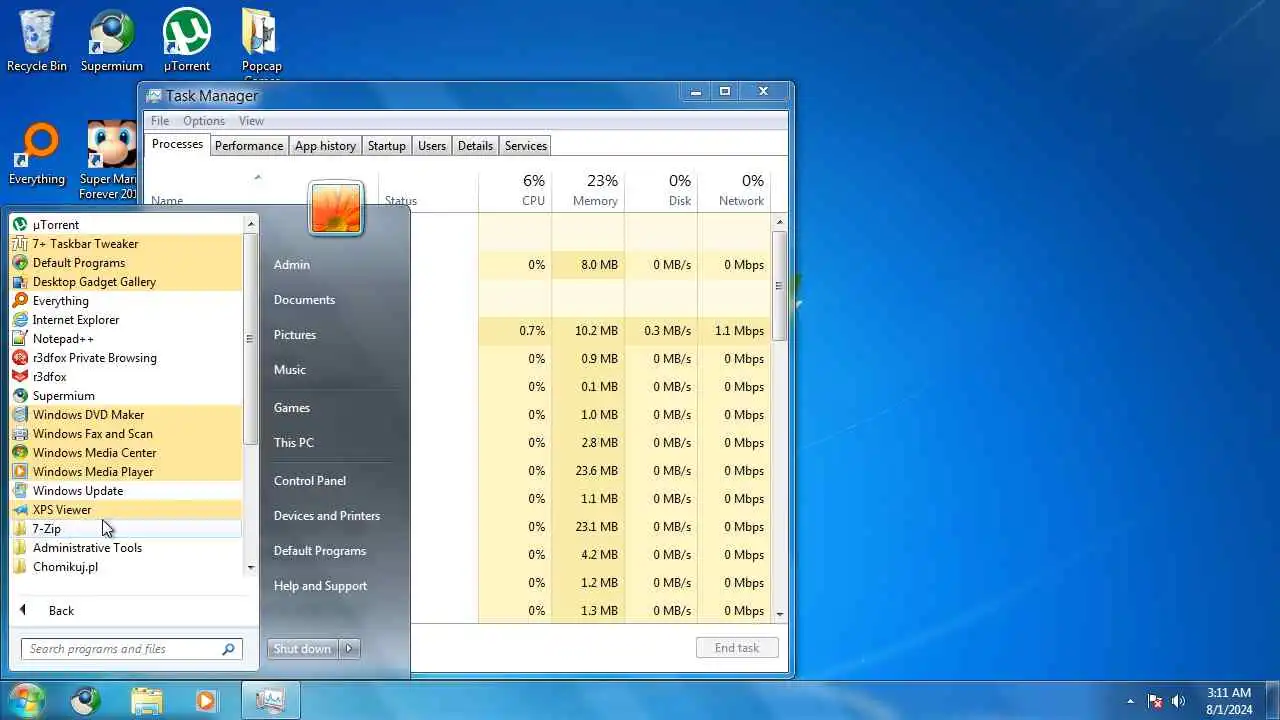Open Help and Support link
This screenshot has width=1280, height=720.
coord(320,586)
